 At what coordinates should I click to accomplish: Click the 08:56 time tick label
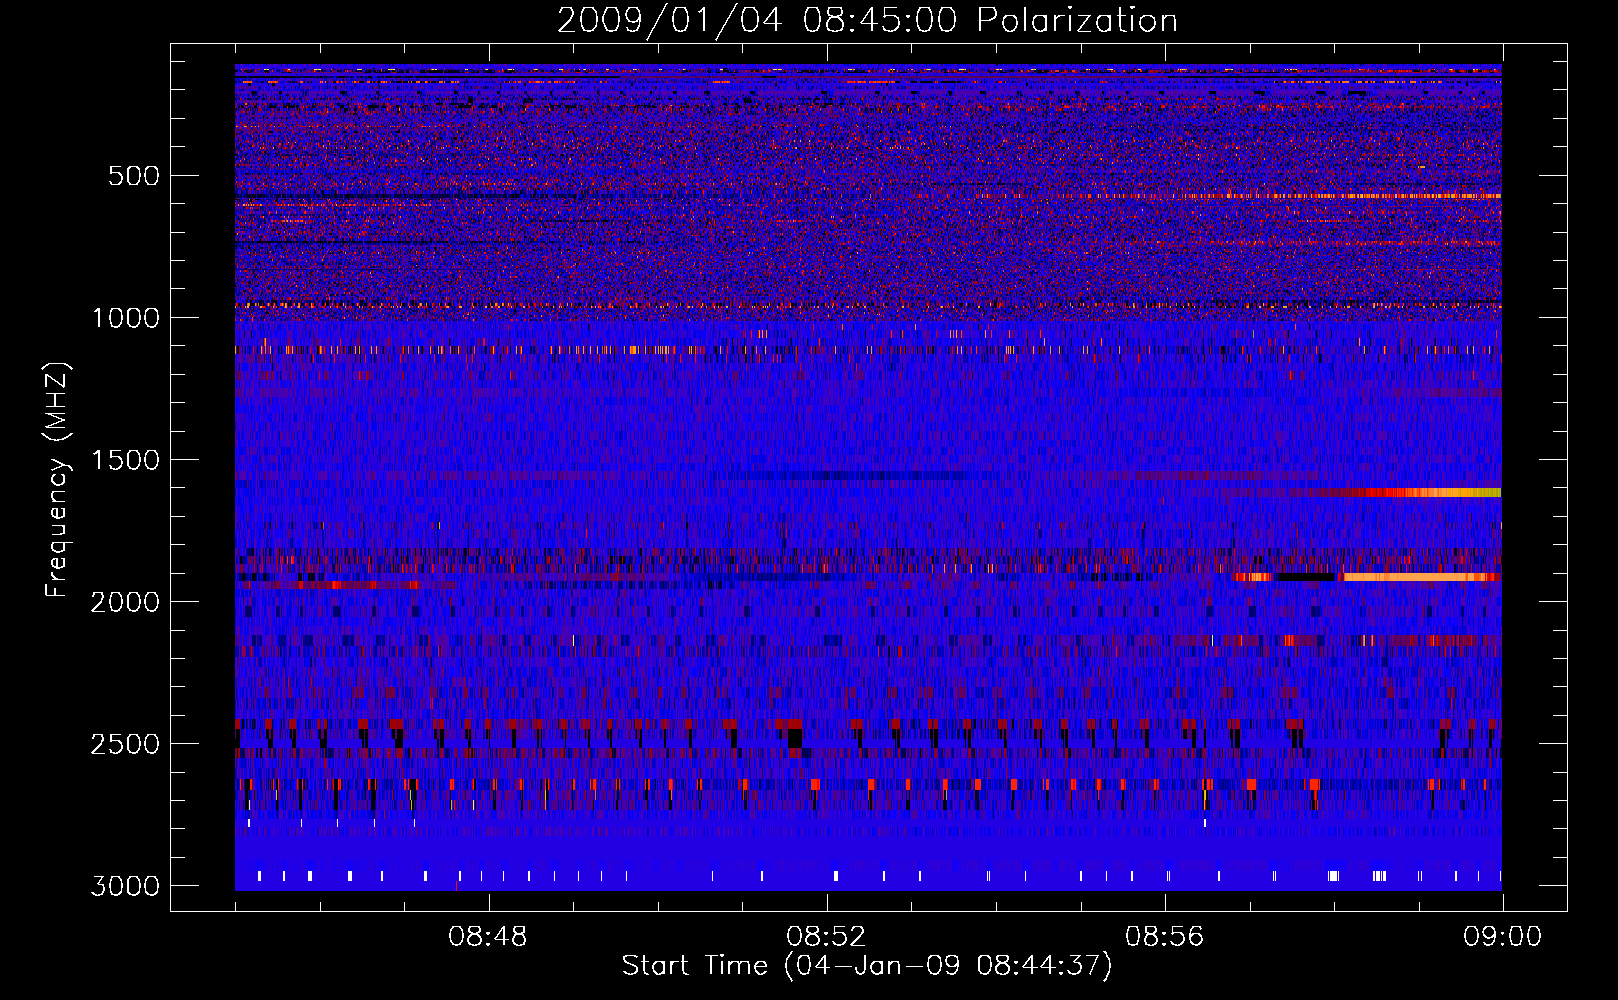pos(1164,937)
